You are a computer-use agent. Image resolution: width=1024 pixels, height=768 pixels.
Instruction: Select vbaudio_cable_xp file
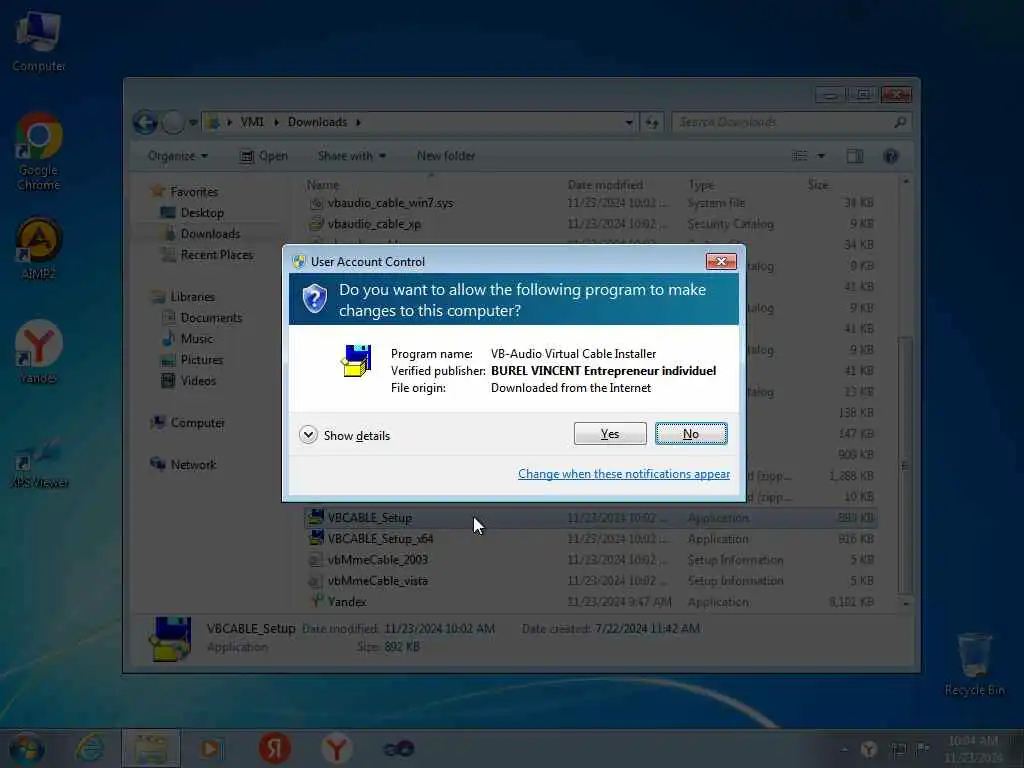(591, 224)
